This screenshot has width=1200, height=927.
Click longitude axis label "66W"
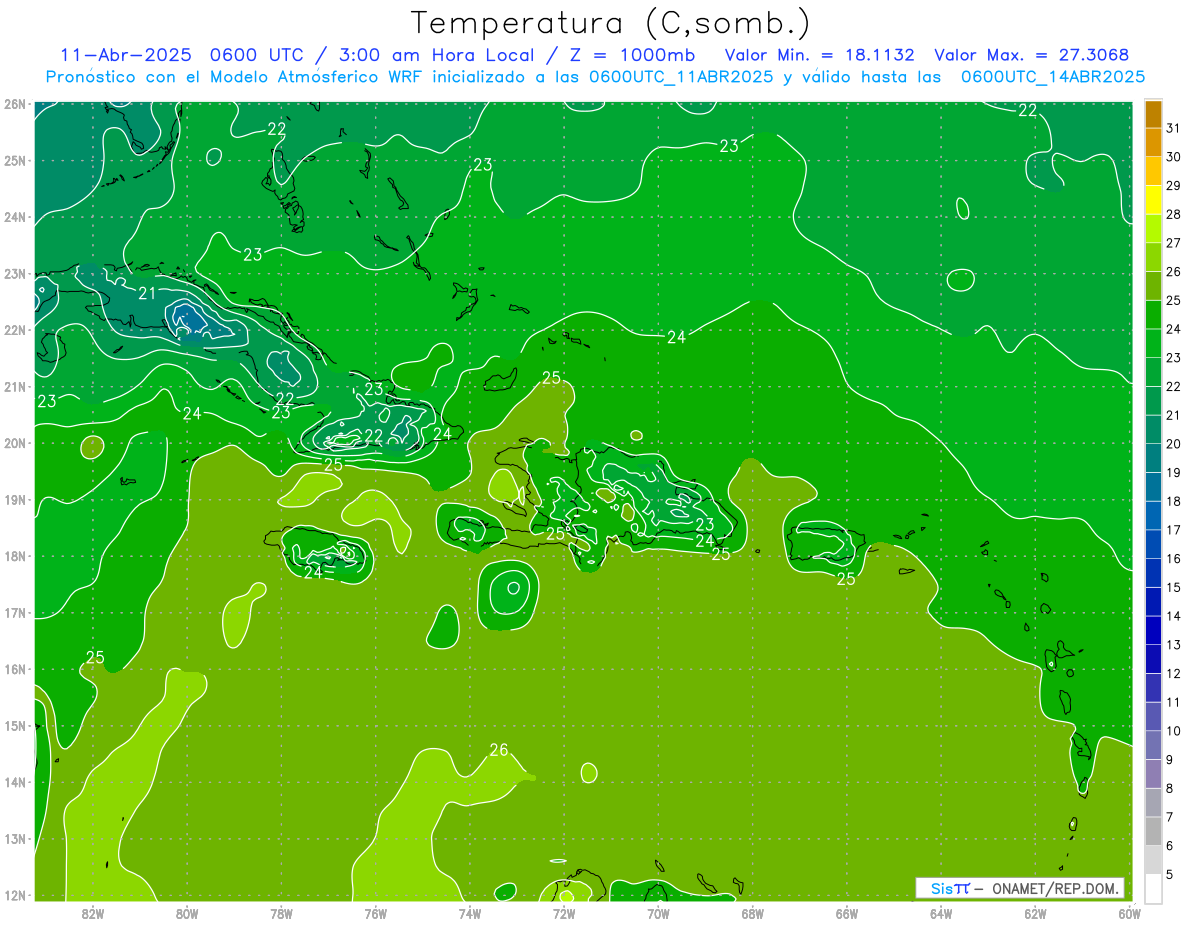tap(846, 913)
